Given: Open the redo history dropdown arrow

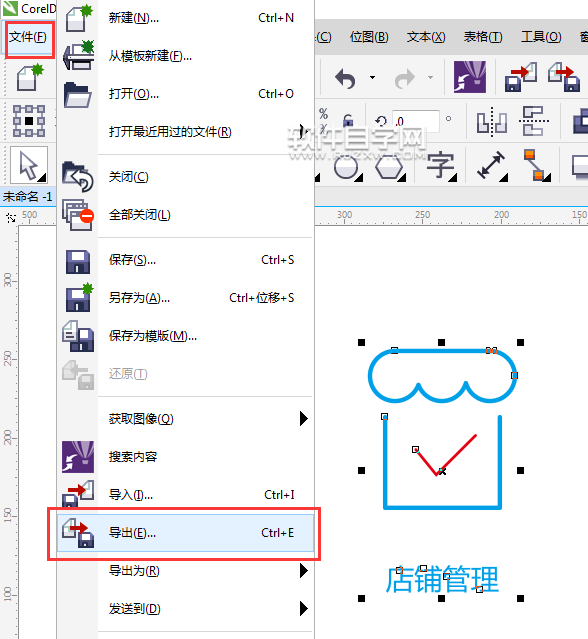Looking at the screenshot, I should click(430, 77).
